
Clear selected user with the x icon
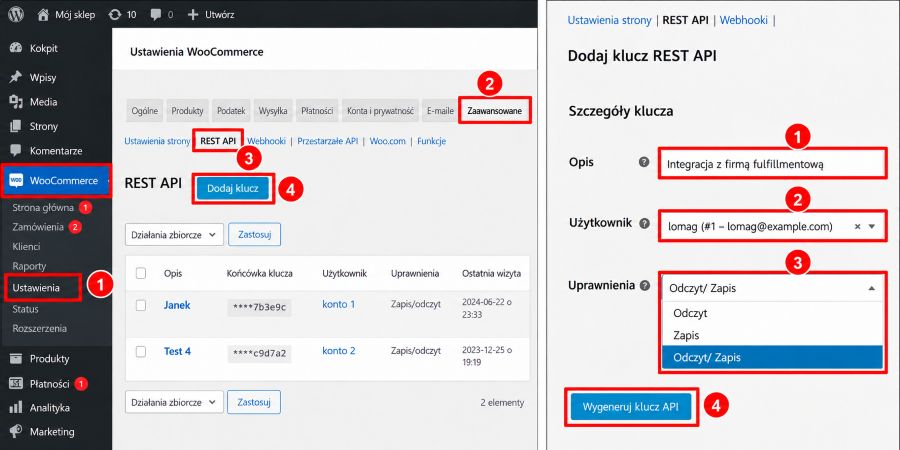click(x=857, y=227)
